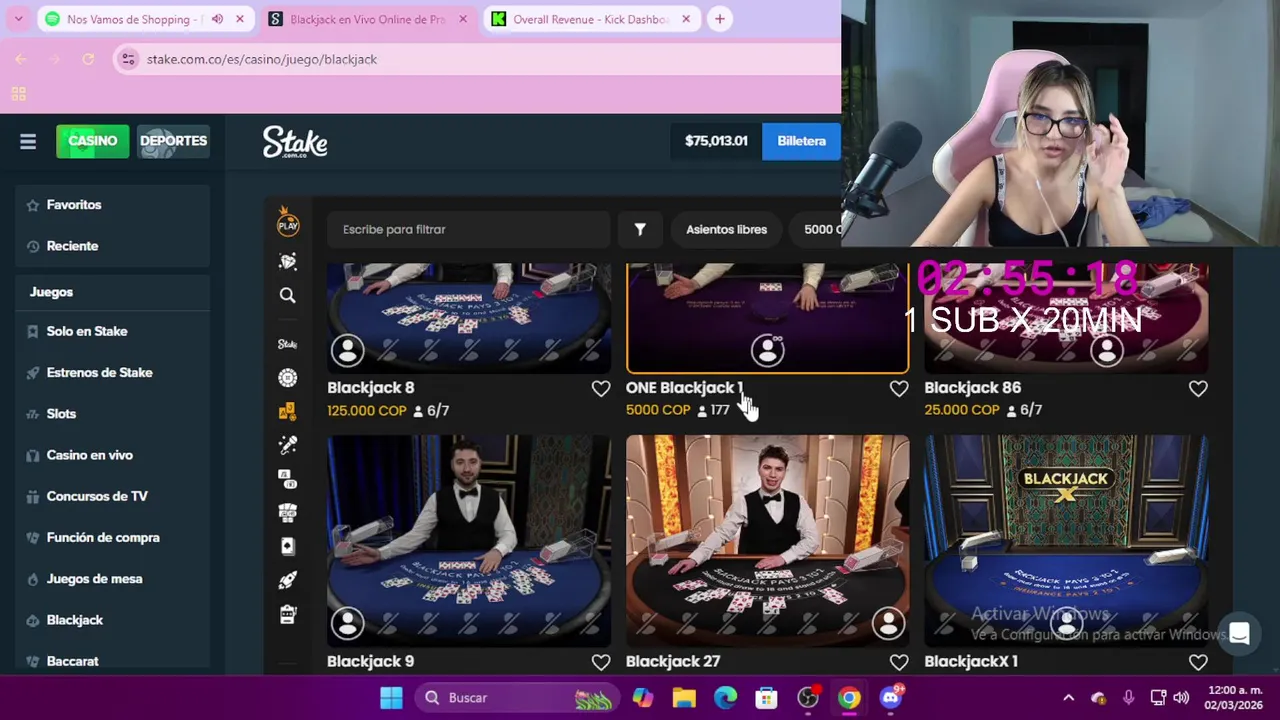Select Estrenos de Stake in sidebar
This screenshot has width=1280, height=720.
coord(112,372)
